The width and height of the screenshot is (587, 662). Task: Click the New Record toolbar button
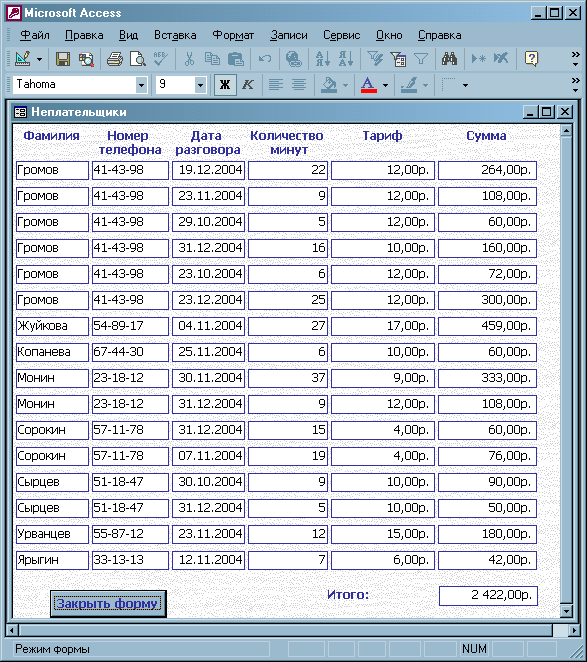[478, 59]
